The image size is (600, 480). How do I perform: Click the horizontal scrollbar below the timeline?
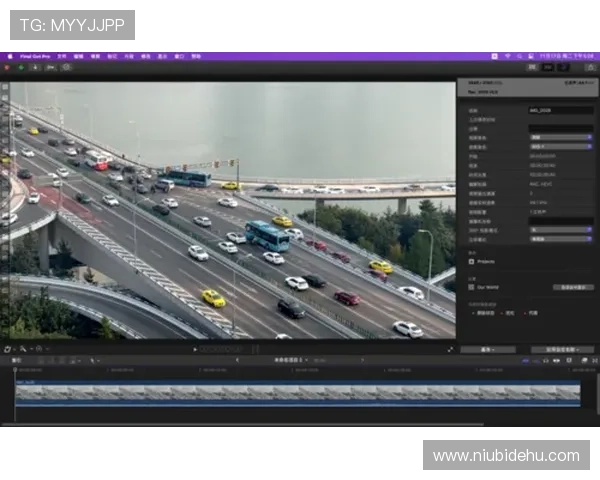tap(290, 427)
